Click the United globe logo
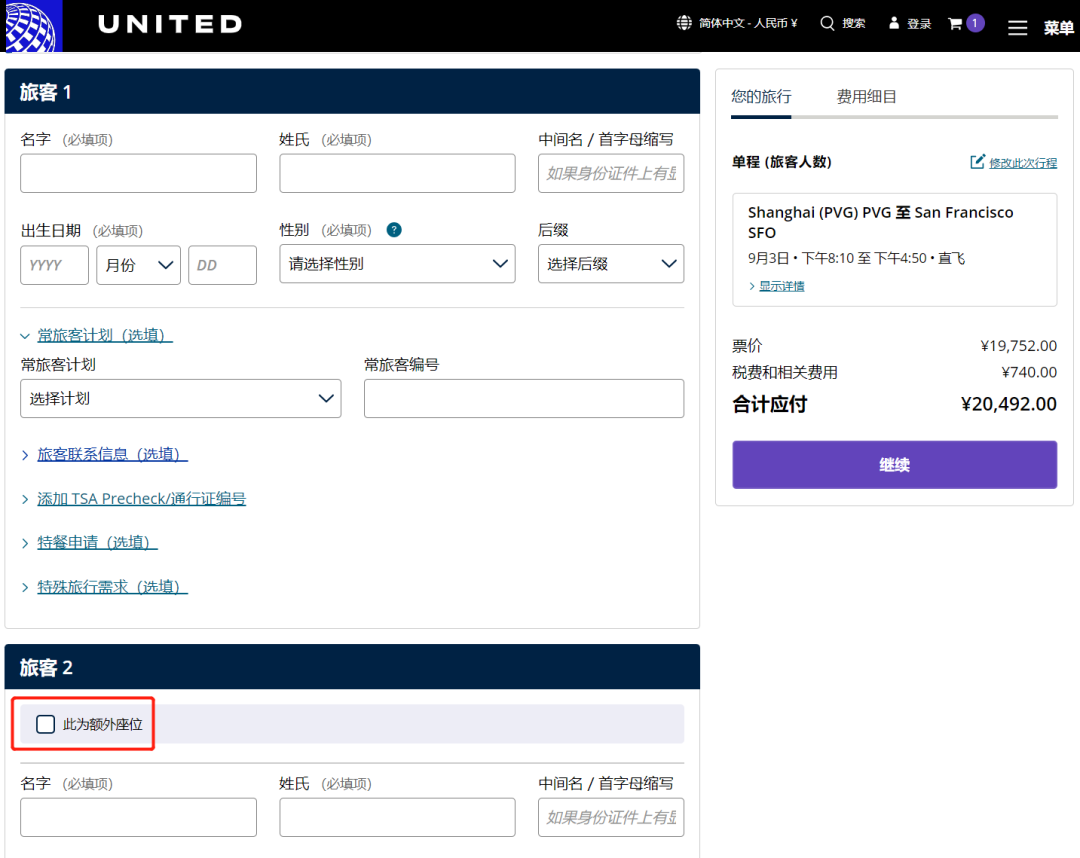The image size is (1080, 858). click(x=33, y=26)
